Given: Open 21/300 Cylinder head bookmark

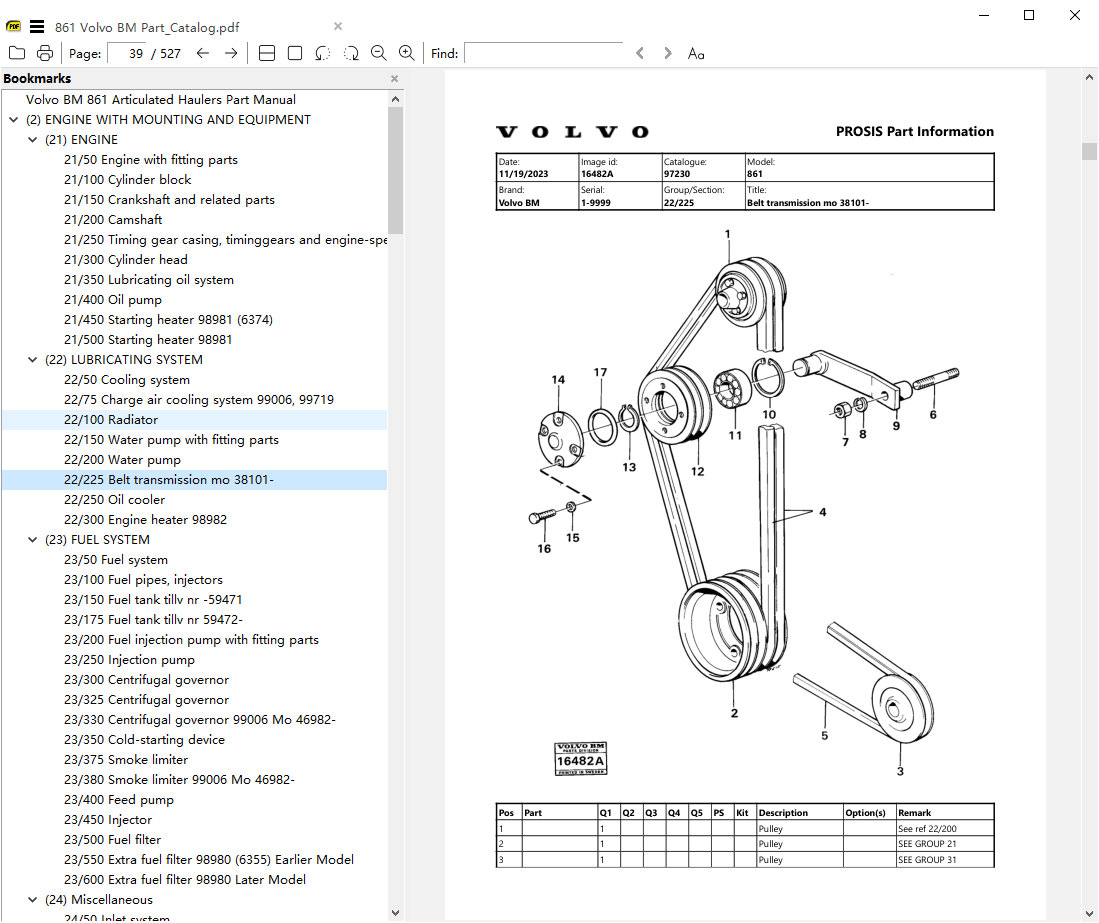Looking at the screenshot, I should click(125, 259).
